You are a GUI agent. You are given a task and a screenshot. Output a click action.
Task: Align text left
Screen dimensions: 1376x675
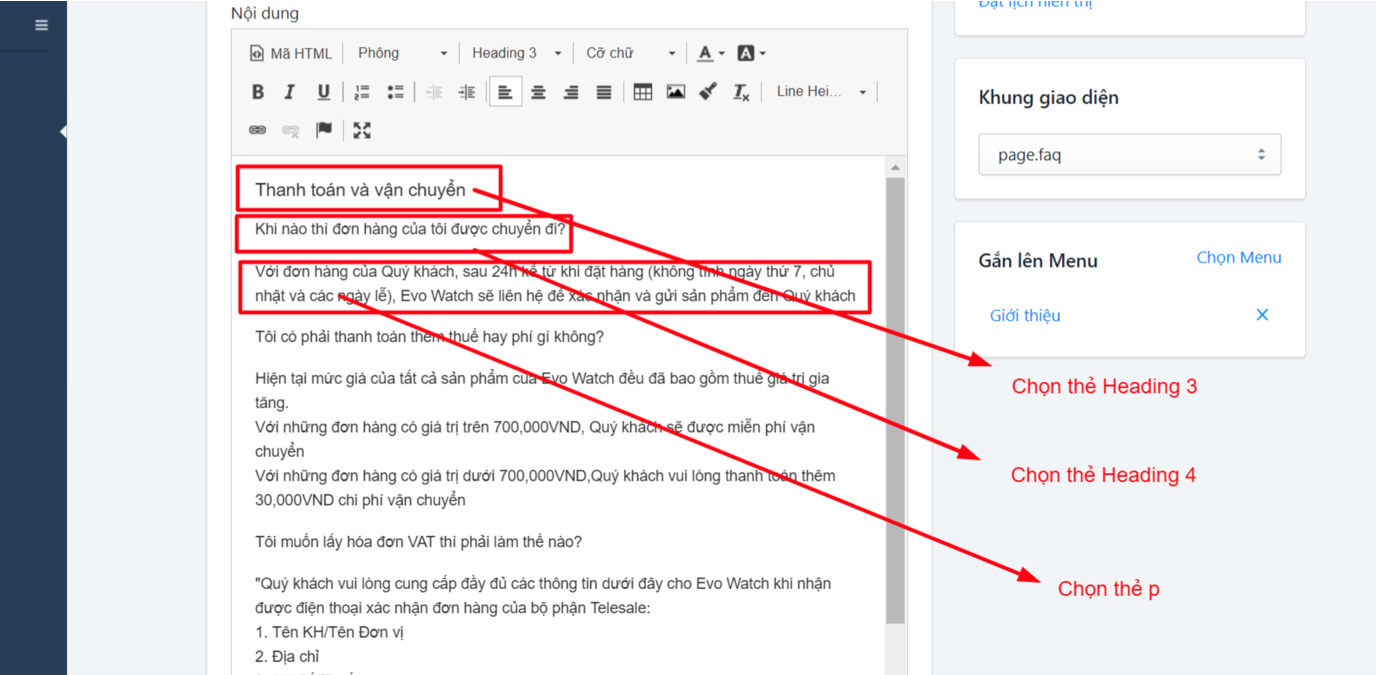click(505, 92)
